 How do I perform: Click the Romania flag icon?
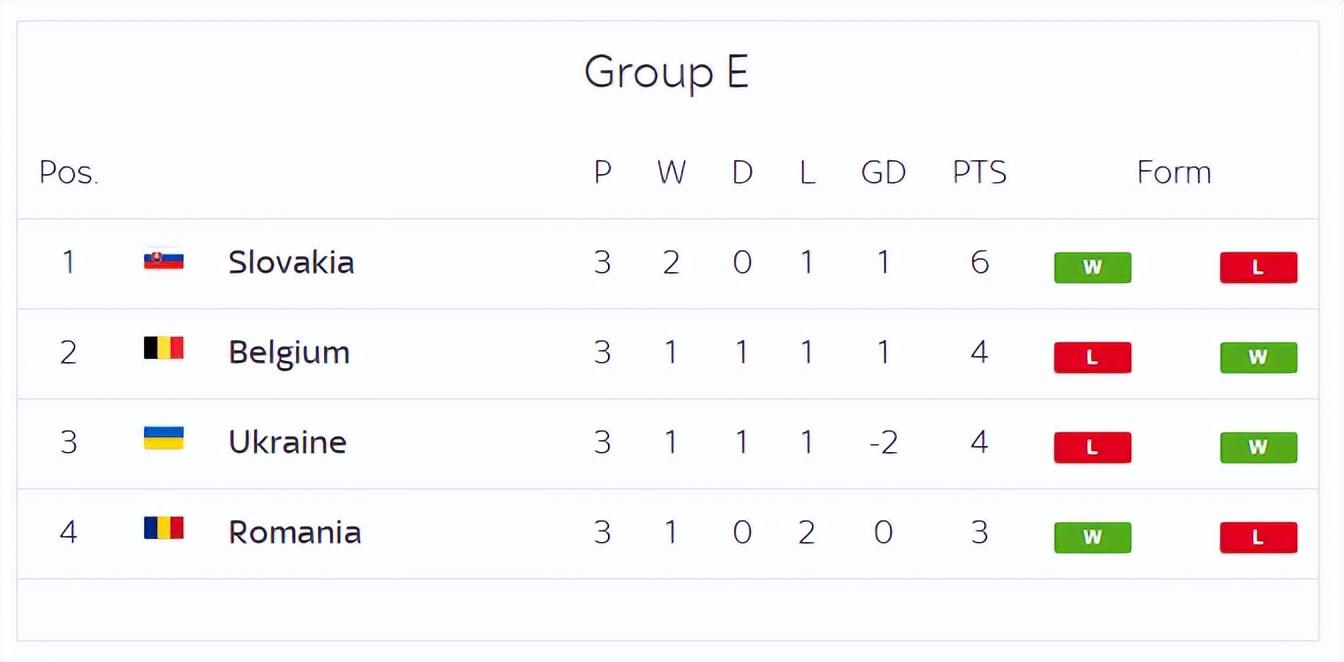(x=163, y=527)
